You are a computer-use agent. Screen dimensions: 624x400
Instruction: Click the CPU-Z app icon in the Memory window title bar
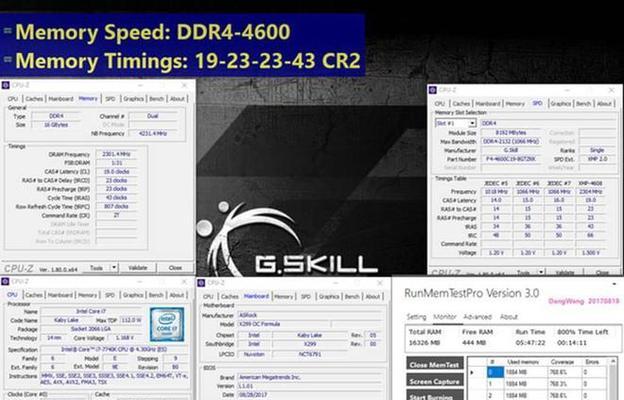[5, 85]
